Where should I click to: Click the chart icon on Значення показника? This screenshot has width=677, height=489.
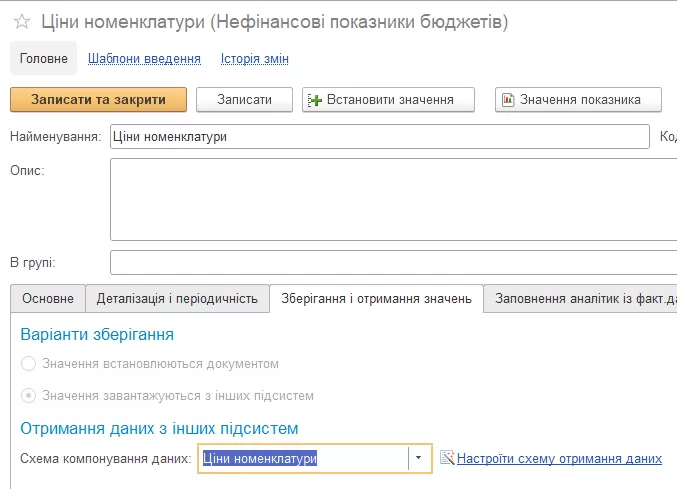coord(508,100)
